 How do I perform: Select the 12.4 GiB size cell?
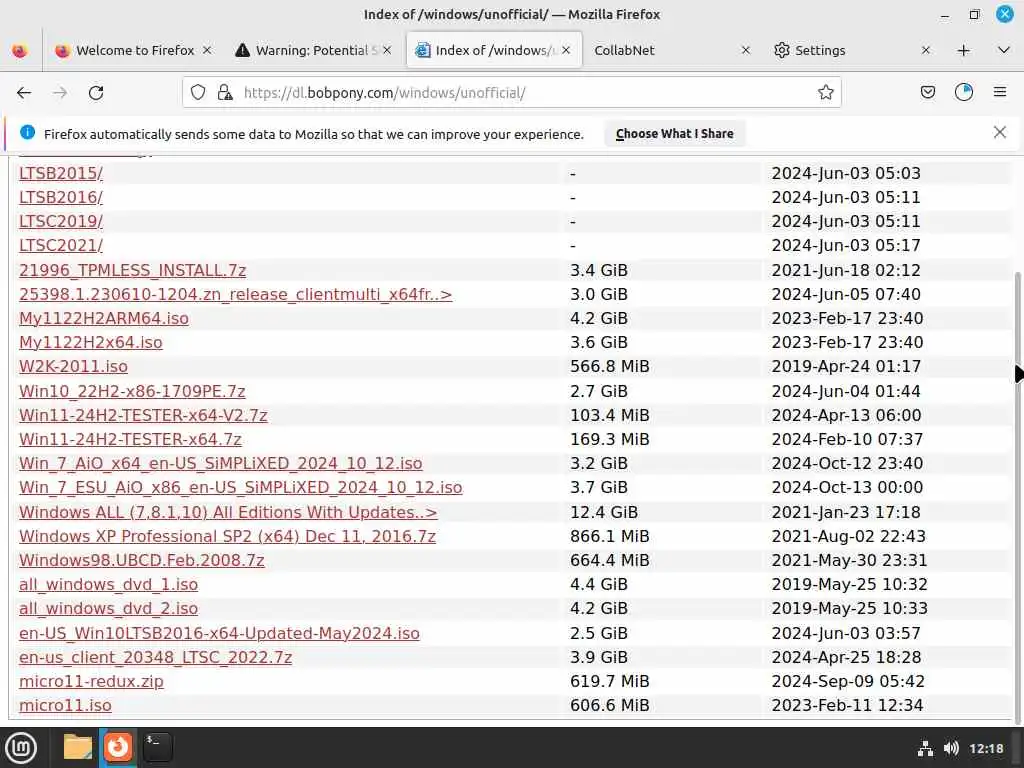603,512
